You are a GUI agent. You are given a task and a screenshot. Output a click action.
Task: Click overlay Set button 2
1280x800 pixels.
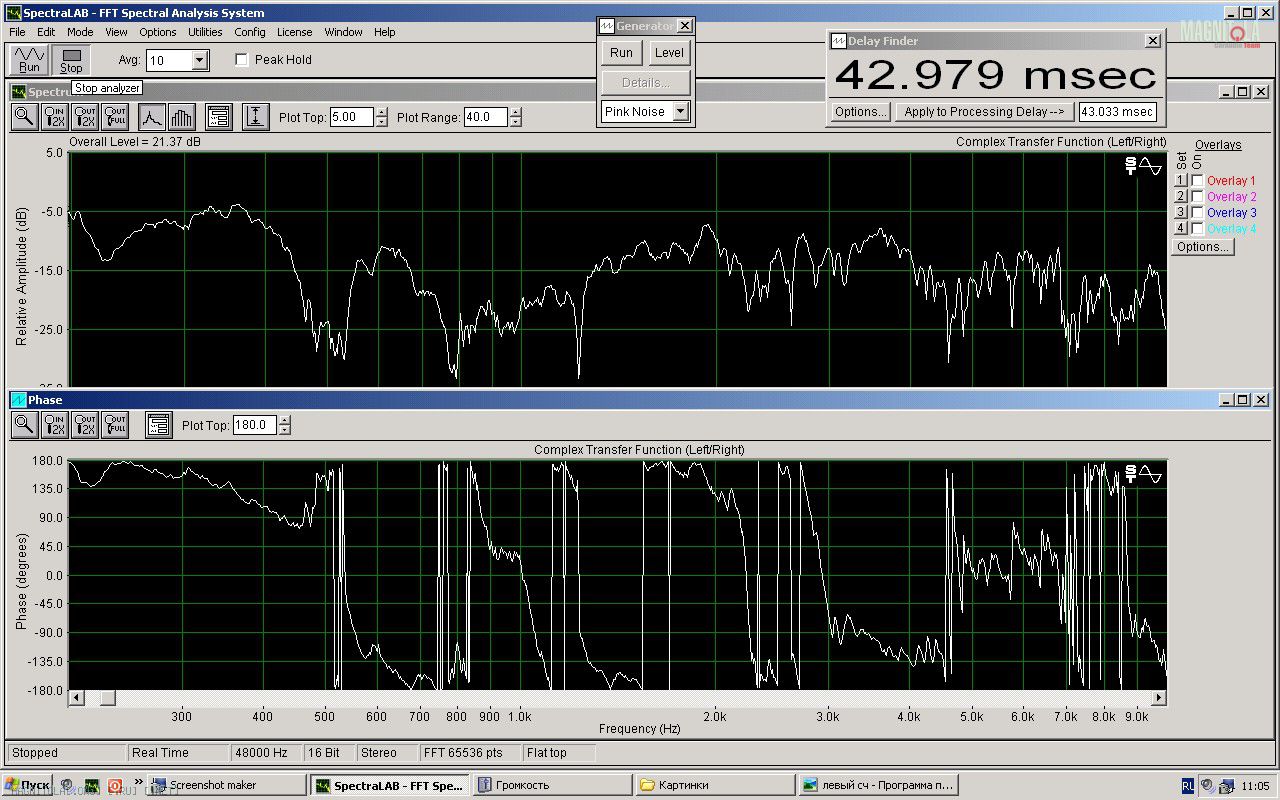point(1180,197)
